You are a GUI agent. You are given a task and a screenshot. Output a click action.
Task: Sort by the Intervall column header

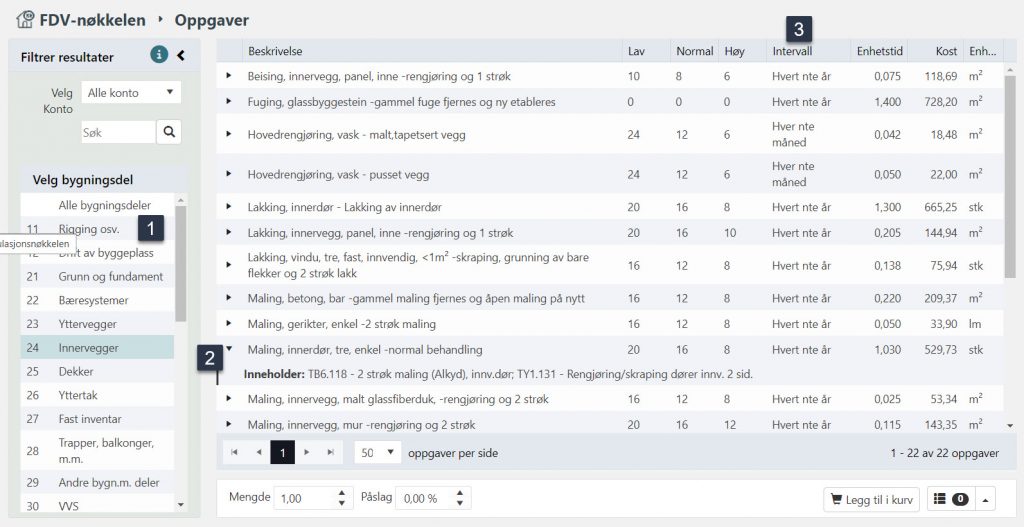click(792, 51)
